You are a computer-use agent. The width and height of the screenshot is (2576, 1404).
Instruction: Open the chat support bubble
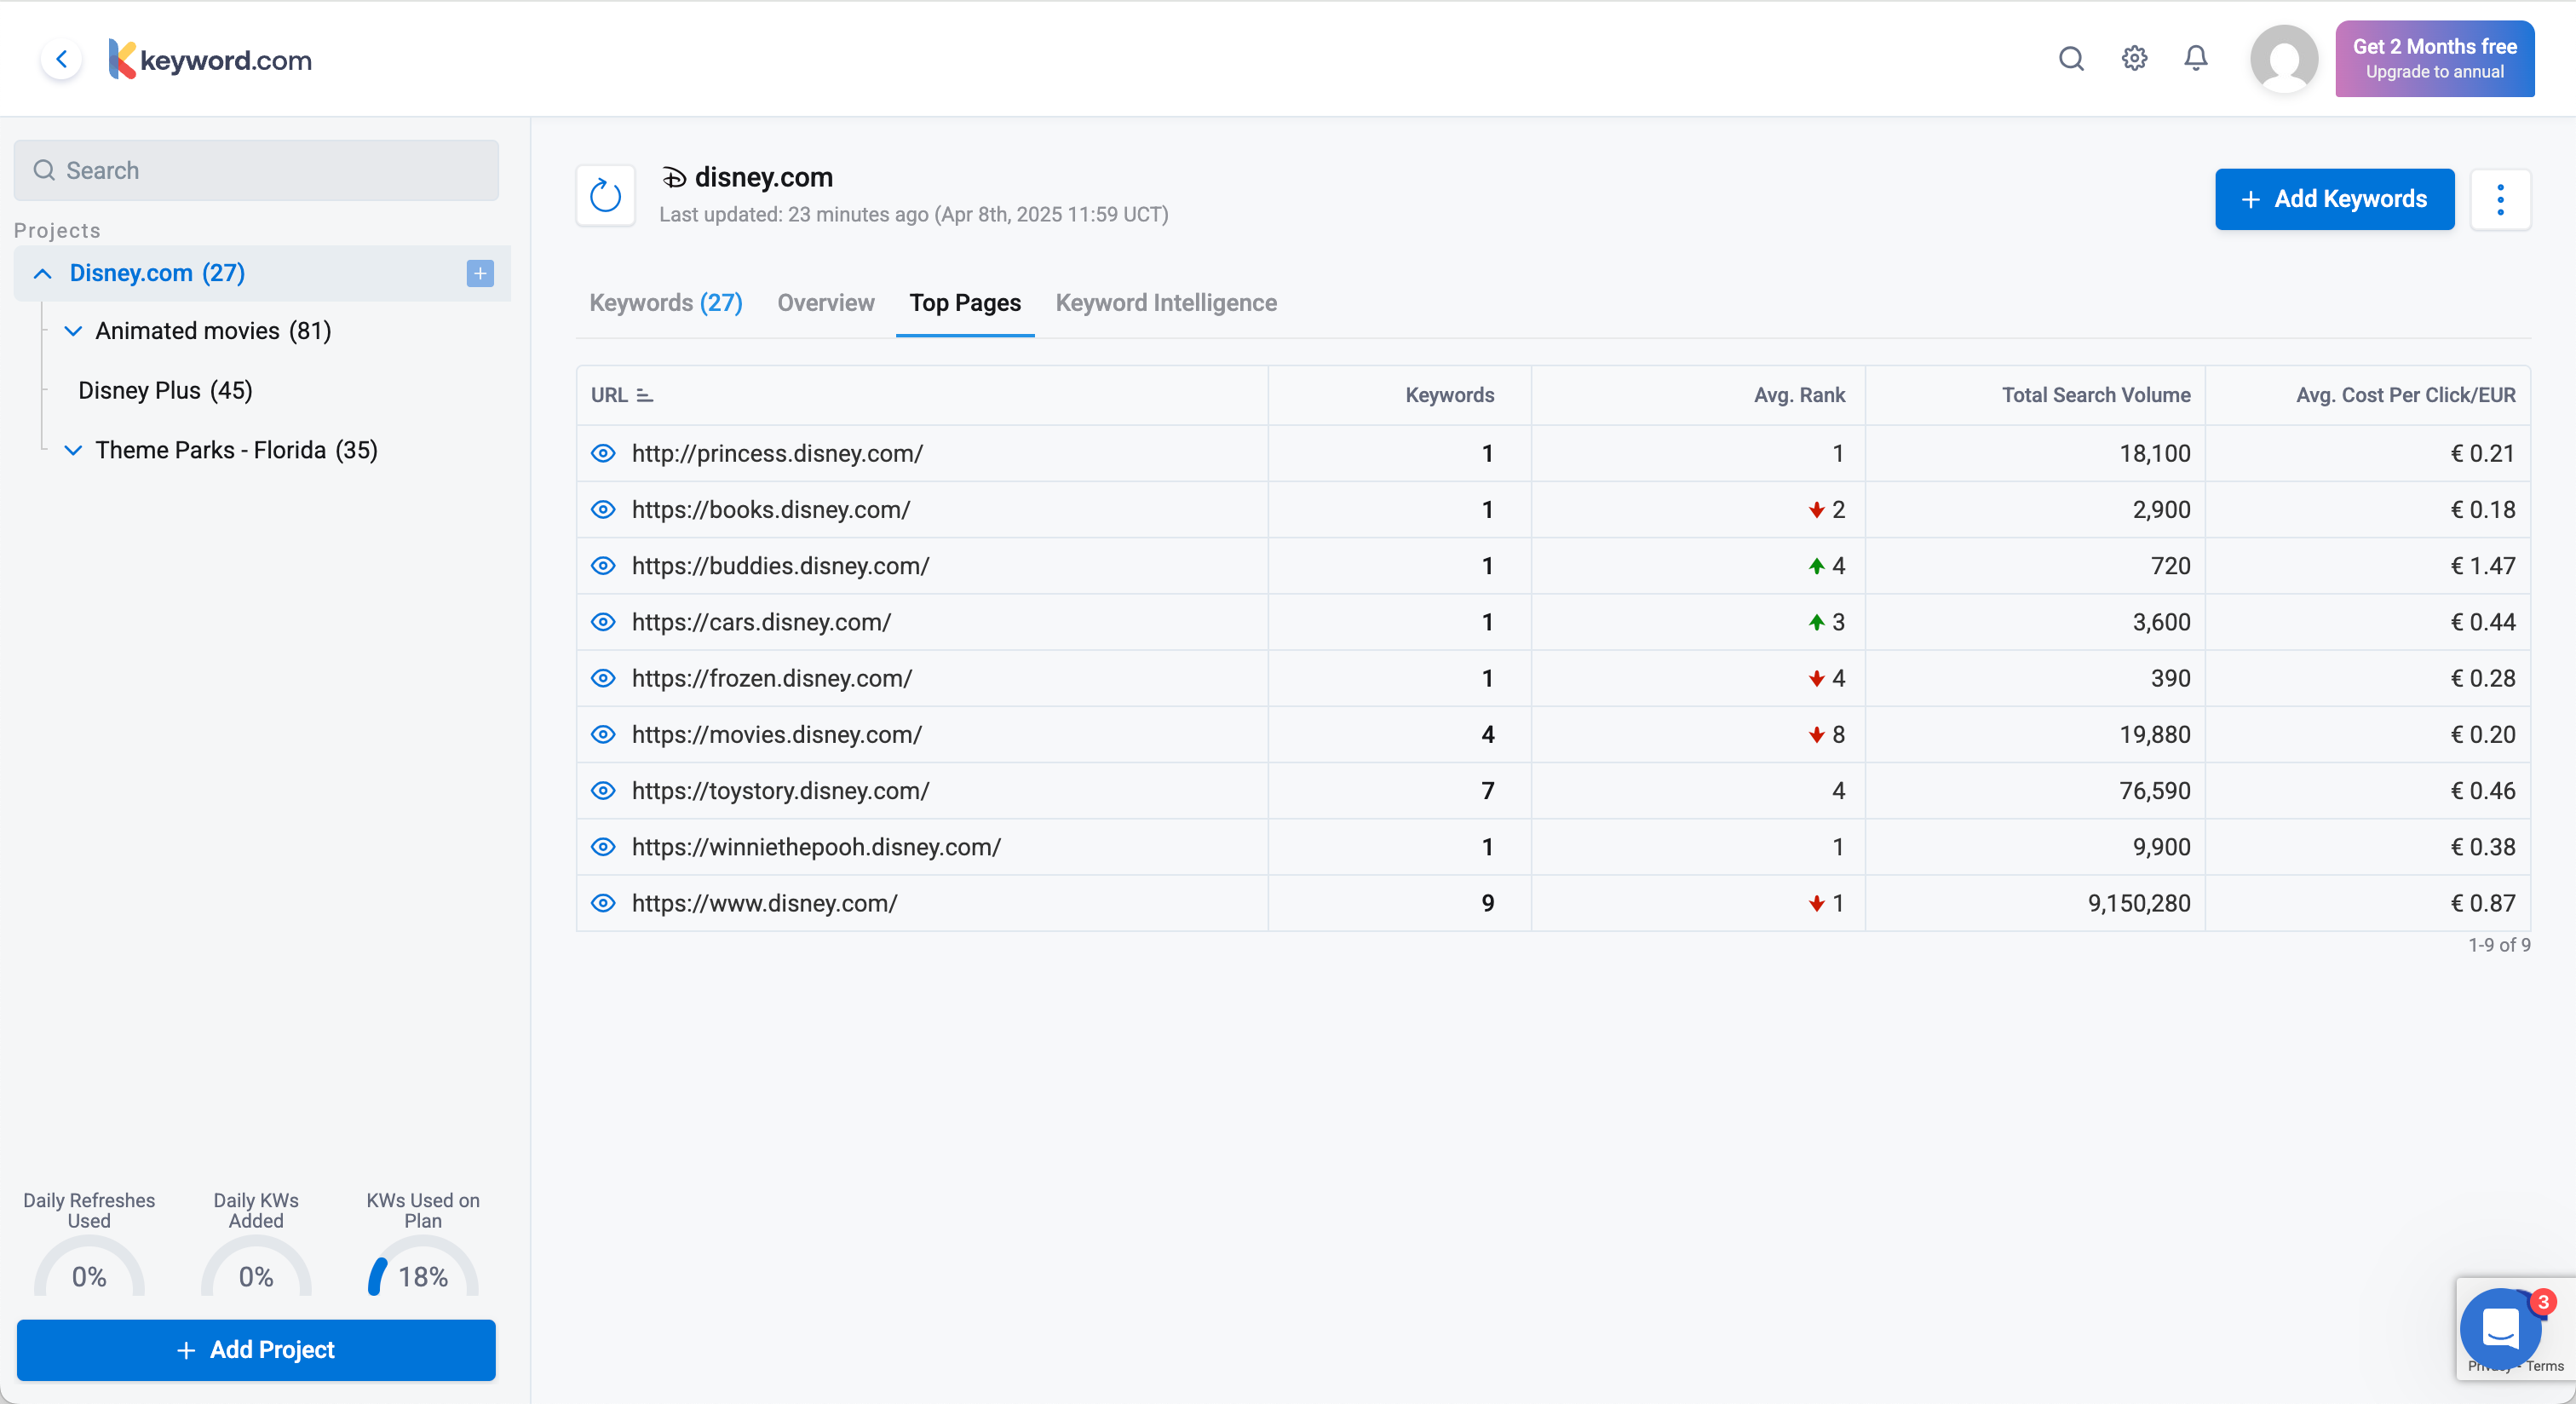coord(2501,1329)
